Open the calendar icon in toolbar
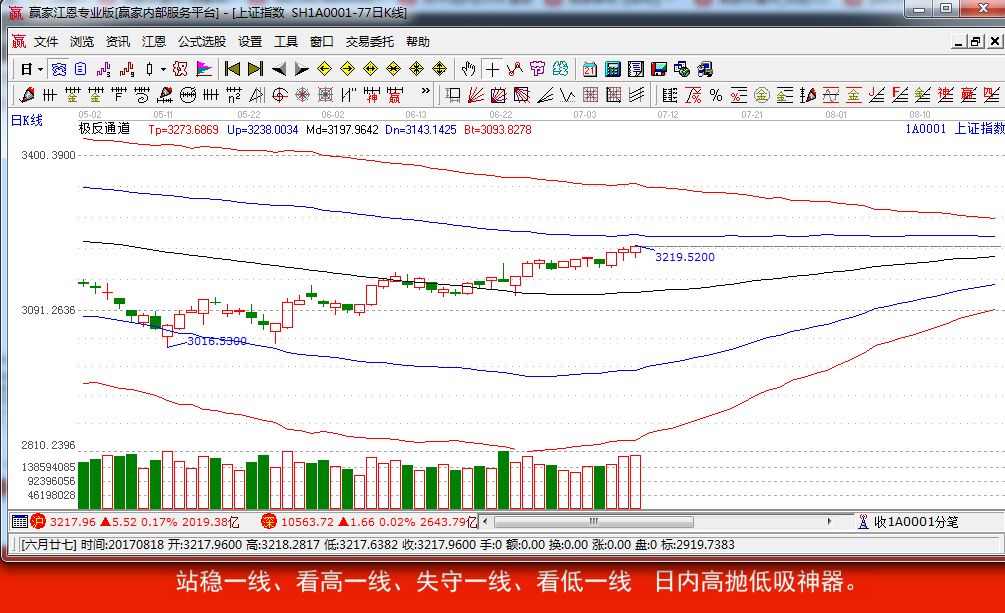1005x613 pixels. click(x=590, y=69)
